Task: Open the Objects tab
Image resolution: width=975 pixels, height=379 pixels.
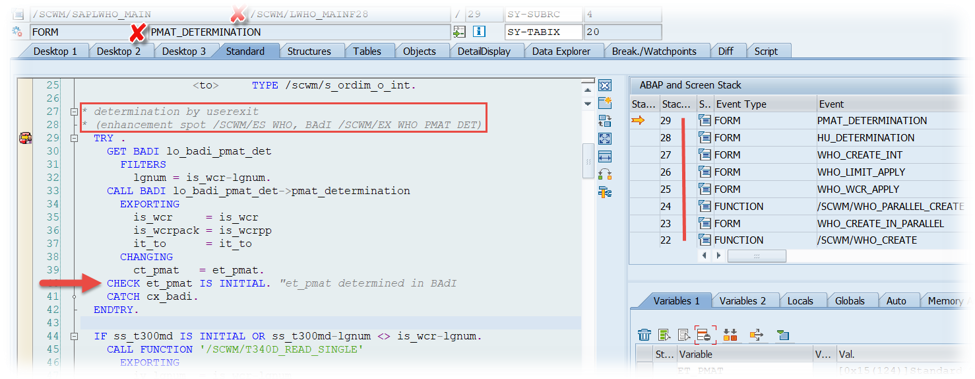Action: coord(420,52)
